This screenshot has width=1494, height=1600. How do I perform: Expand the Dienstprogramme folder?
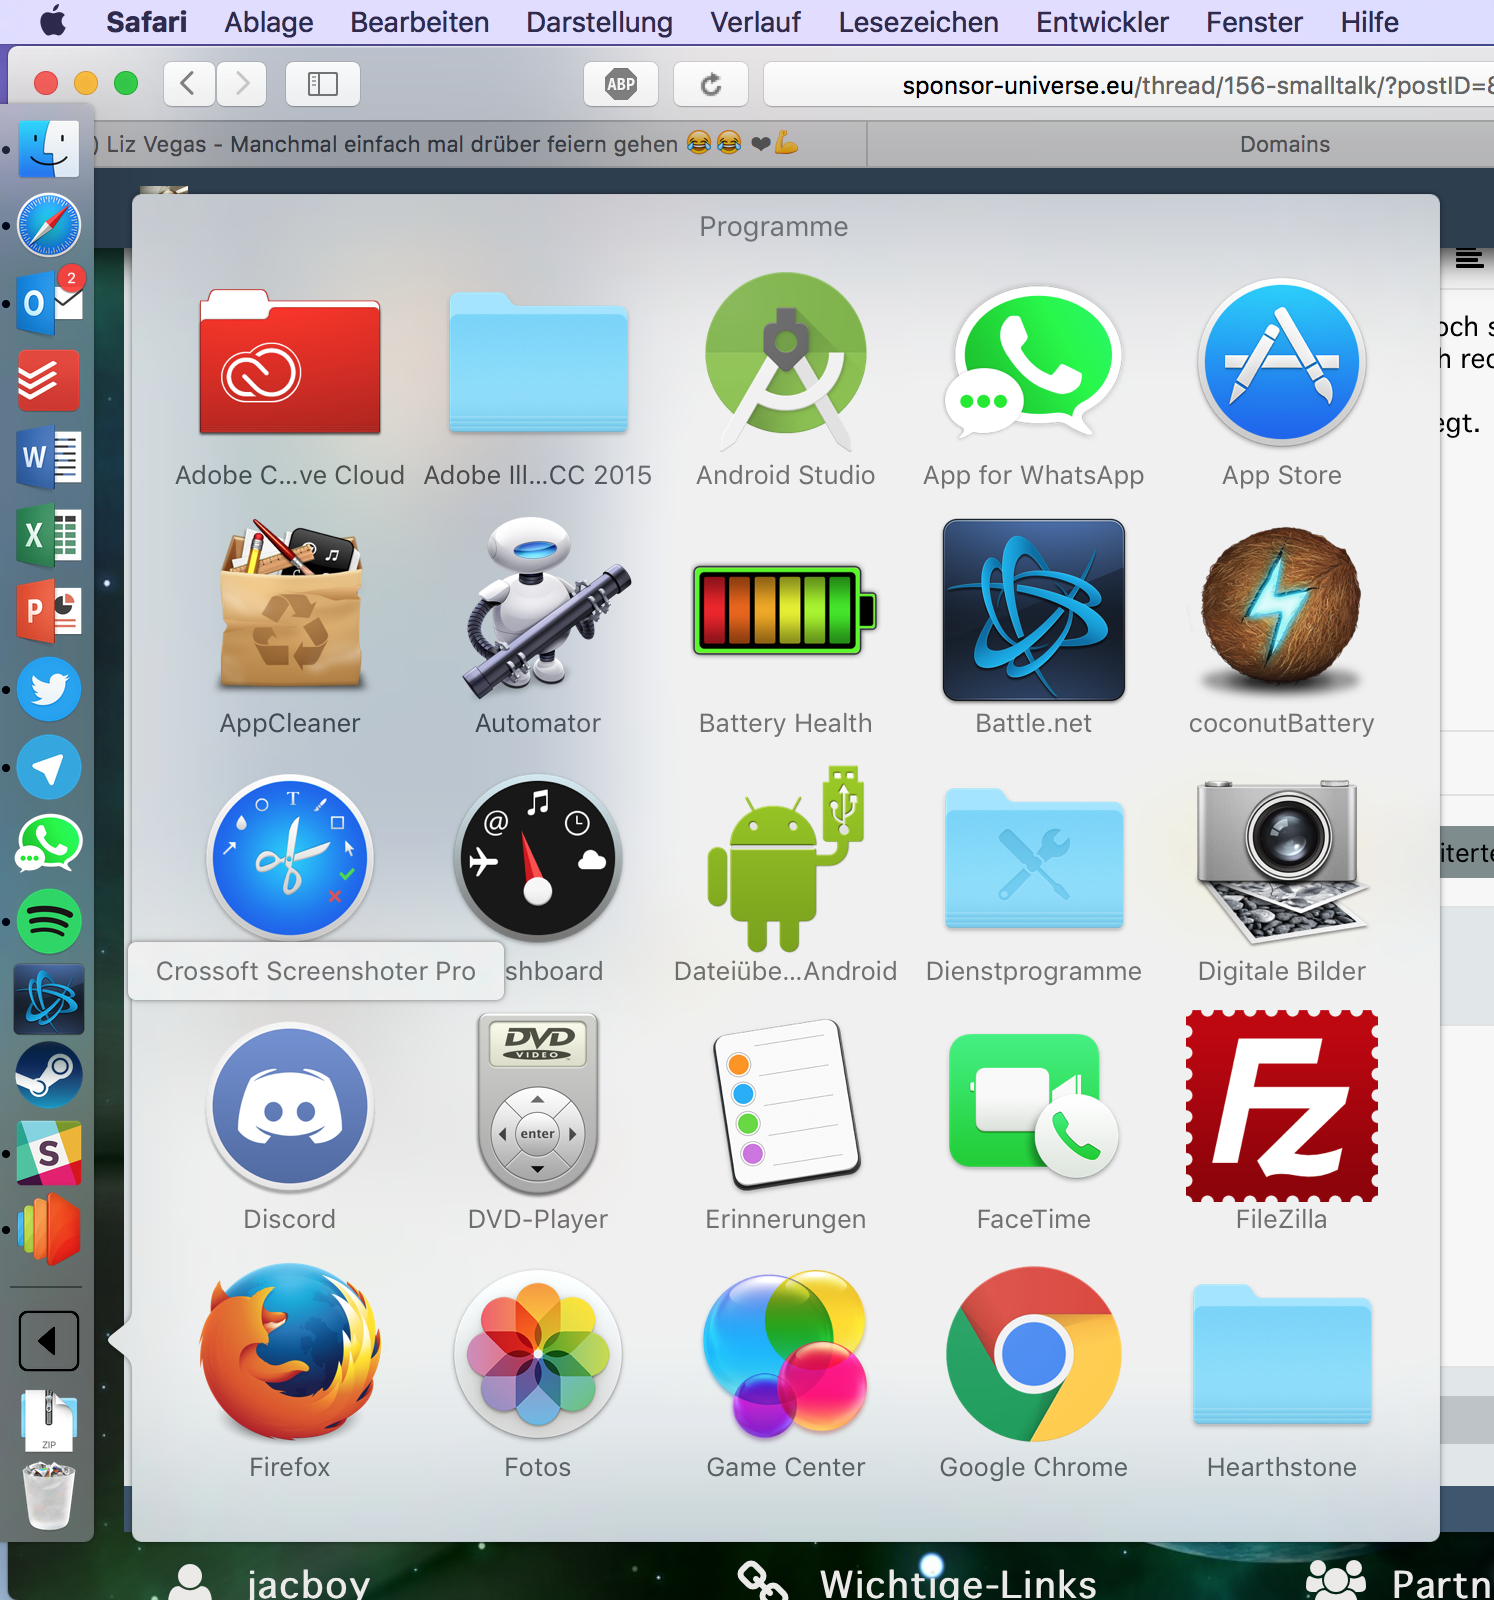click(x=1033, y=862)
